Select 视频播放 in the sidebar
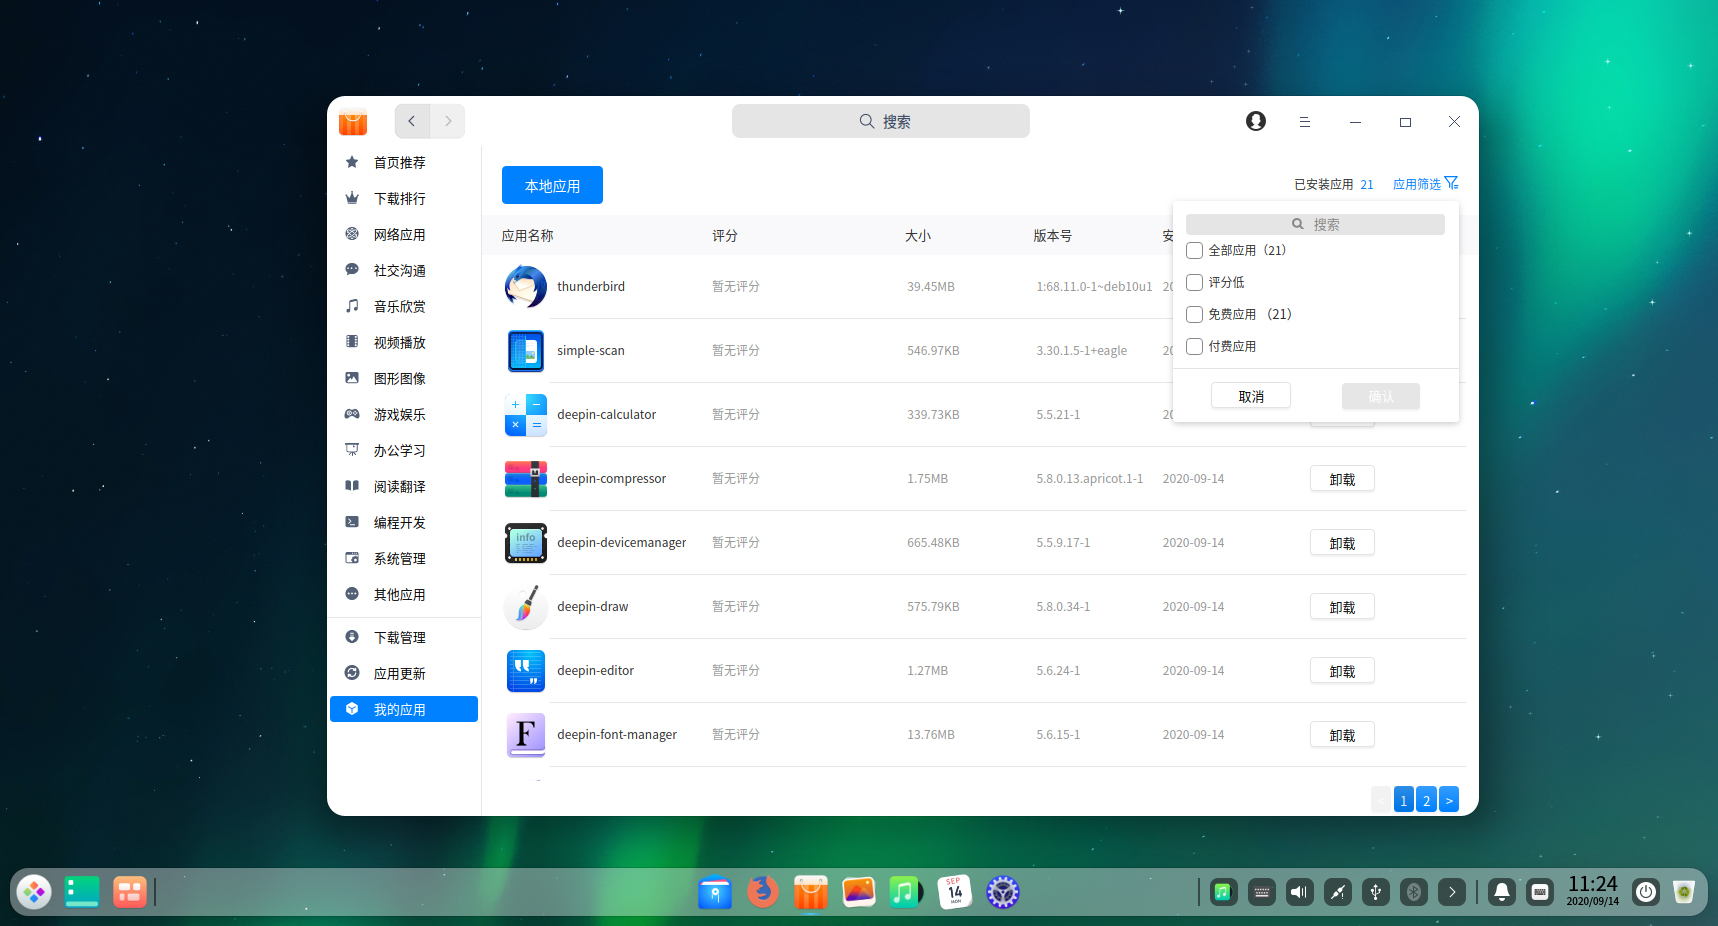The height and width of the screenshot is (926, 1718). tap(404, 342)
